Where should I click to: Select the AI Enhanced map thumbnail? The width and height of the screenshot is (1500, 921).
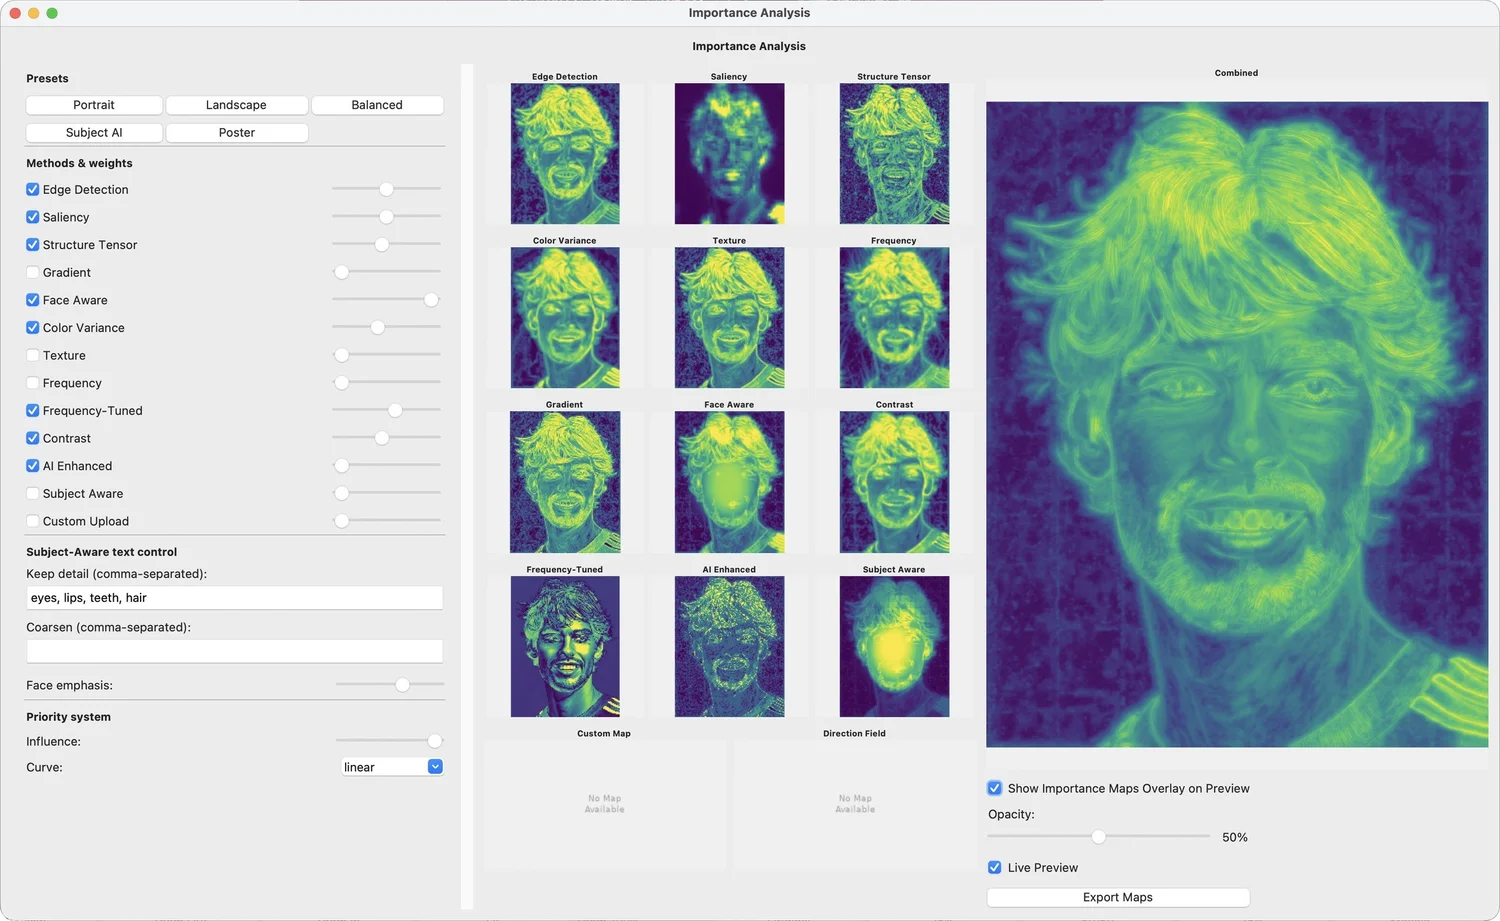click(x=729, y=646)
